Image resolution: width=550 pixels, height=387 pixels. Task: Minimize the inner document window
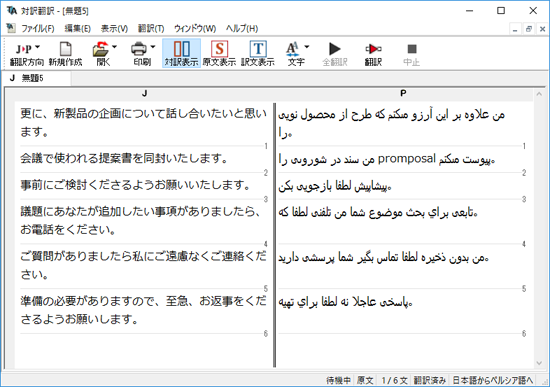[x=515, y=29]
